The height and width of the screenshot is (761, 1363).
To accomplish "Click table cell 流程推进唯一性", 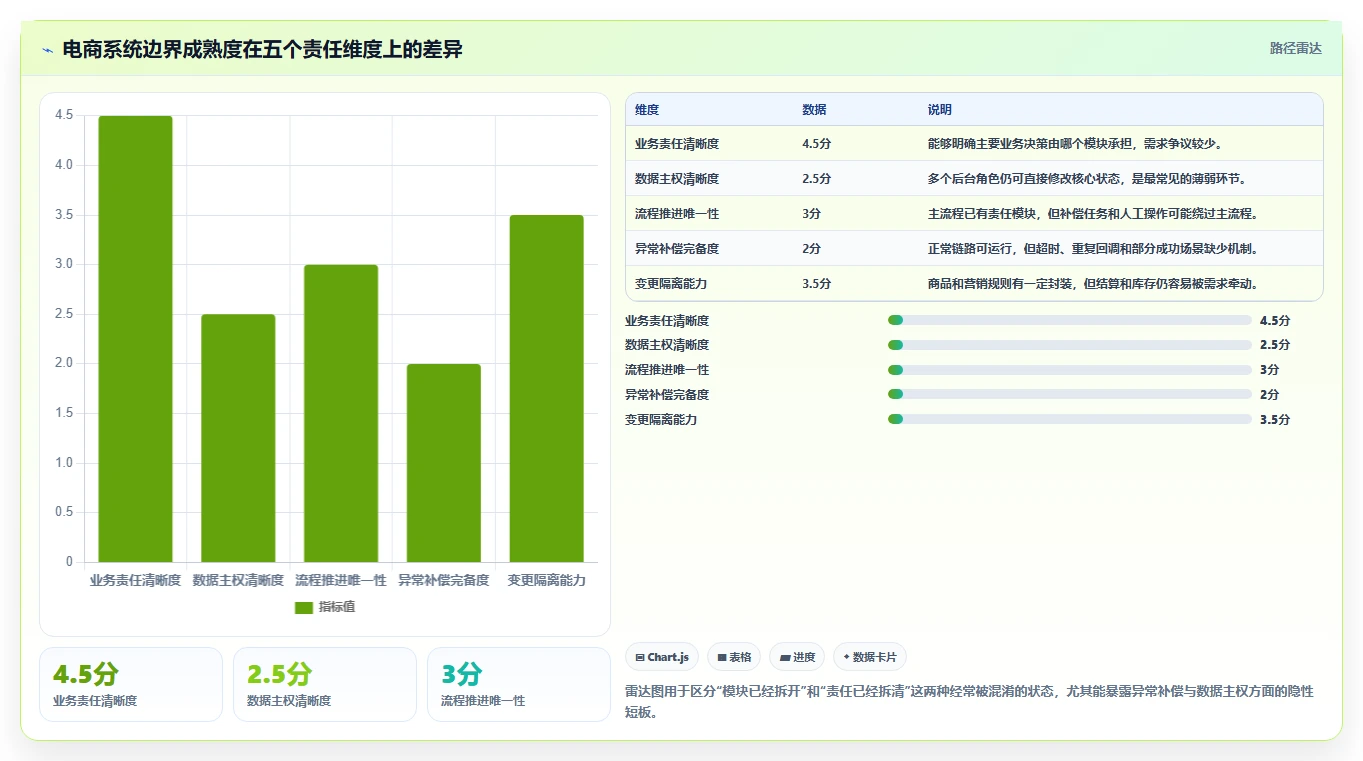I will [x=677, y=214].
